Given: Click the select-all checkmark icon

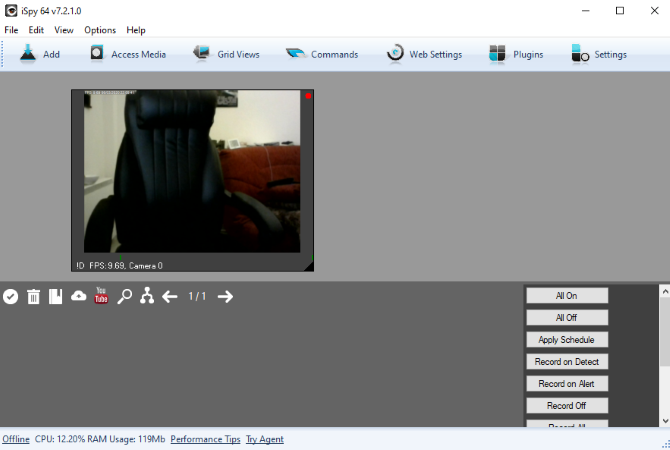Looking at the screenshot, I should [x=11, y=297].
